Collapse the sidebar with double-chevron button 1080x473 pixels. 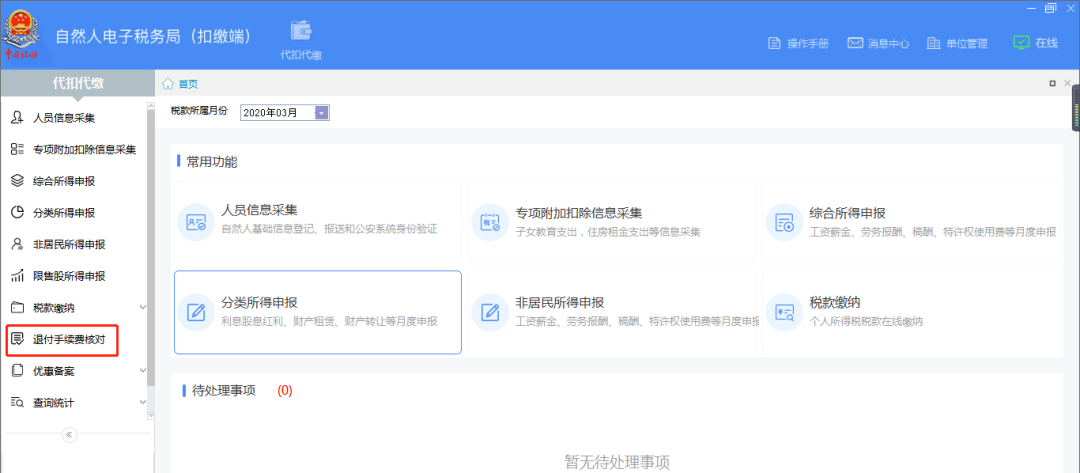pos(70,434)
